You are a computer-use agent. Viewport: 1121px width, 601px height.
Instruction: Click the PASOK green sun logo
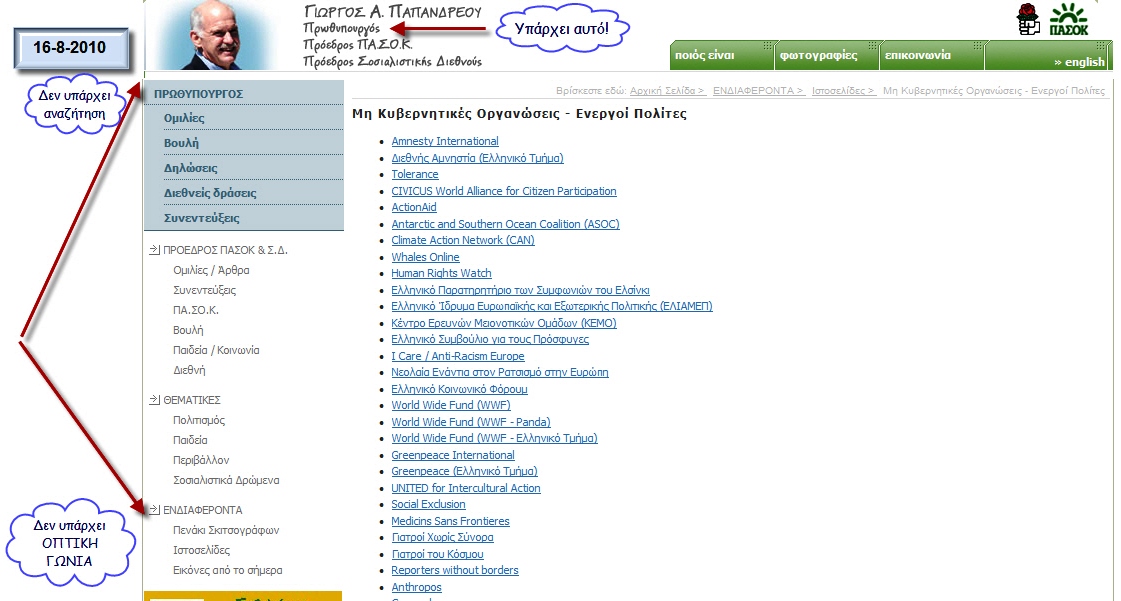1069,19
